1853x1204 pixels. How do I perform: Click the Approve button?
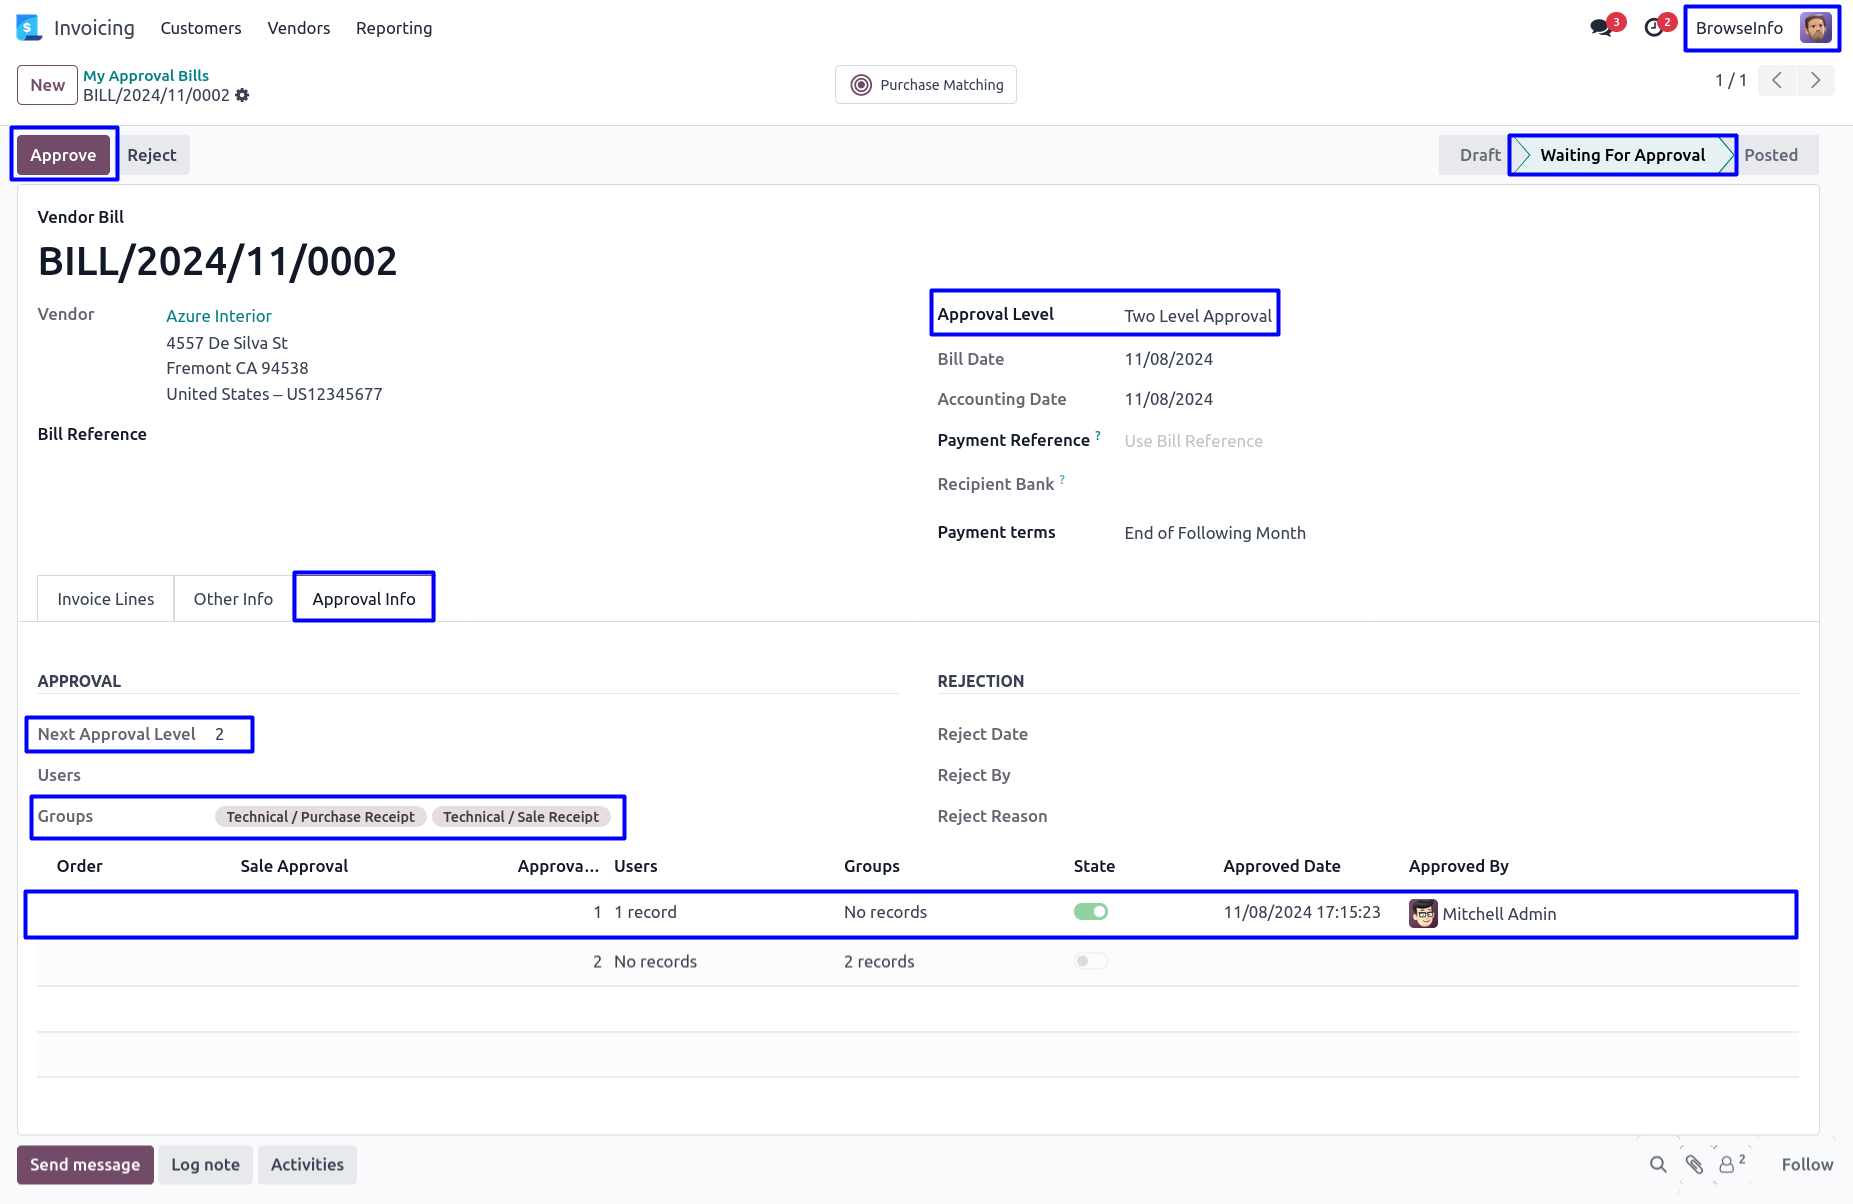click(x=63, y=155)
